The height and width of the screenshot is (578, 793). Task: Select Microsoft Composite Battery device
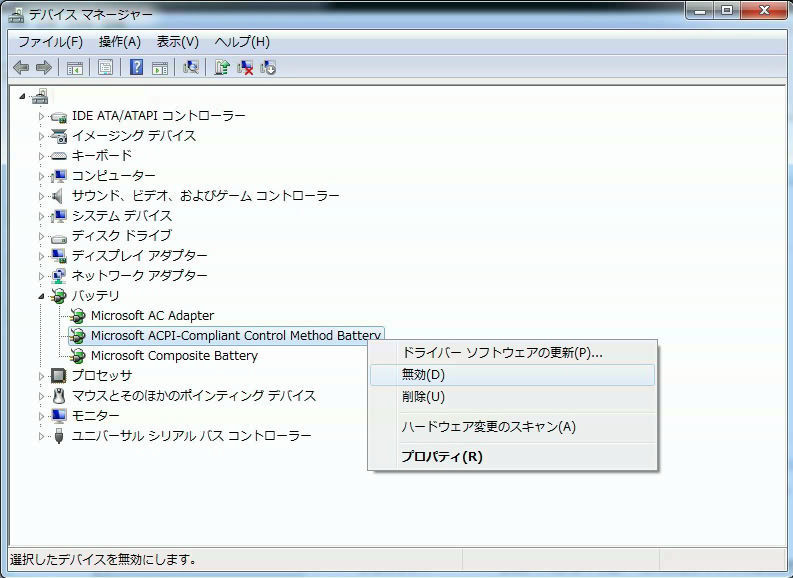(x=174, y=355)
